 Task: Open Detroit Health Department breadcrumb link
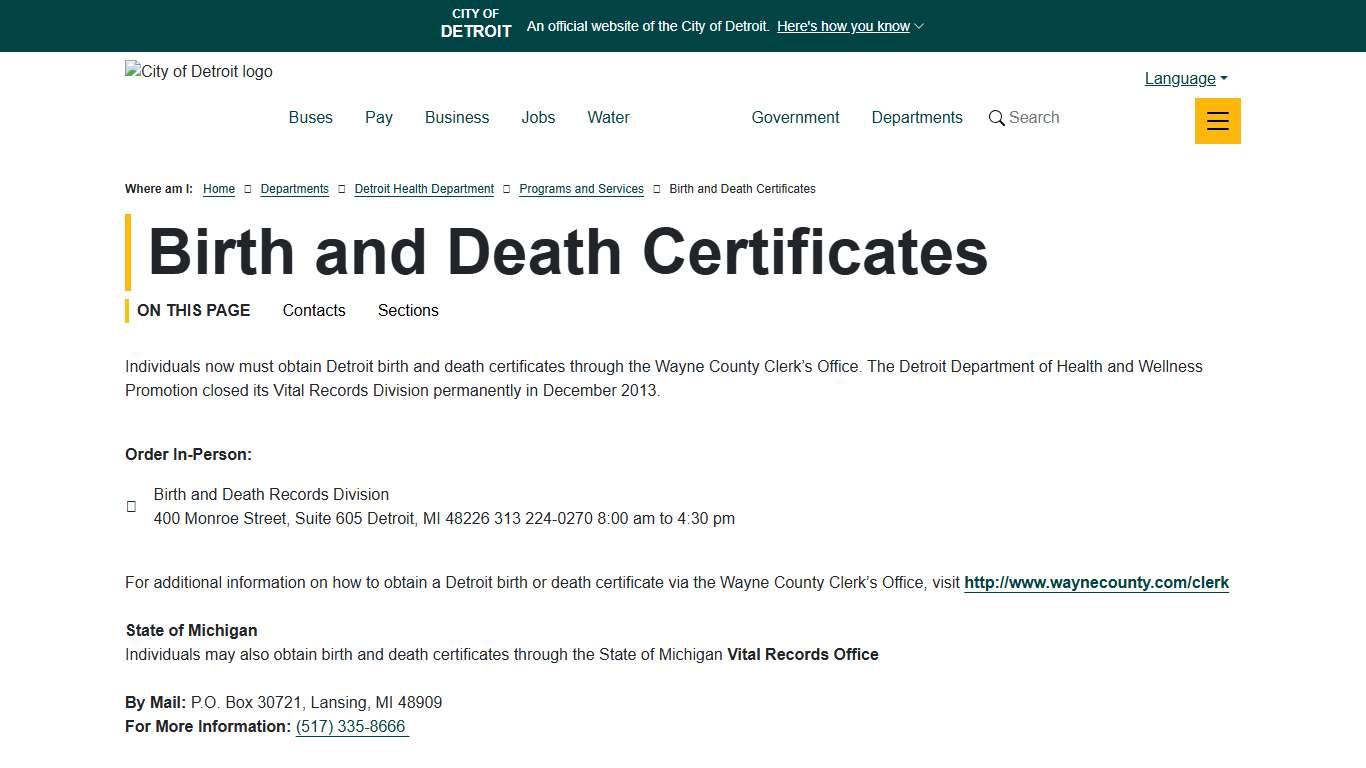424,189
